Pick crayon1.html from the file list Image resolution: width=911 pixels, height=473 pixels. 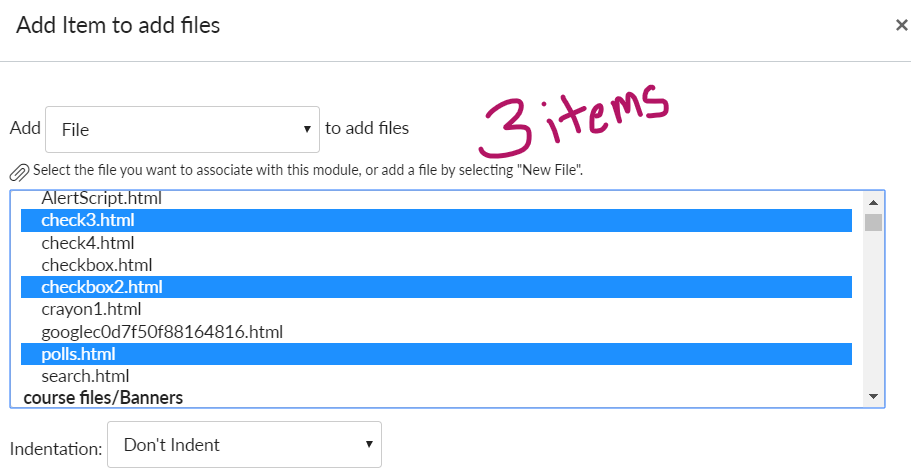[x=91, y=310]
